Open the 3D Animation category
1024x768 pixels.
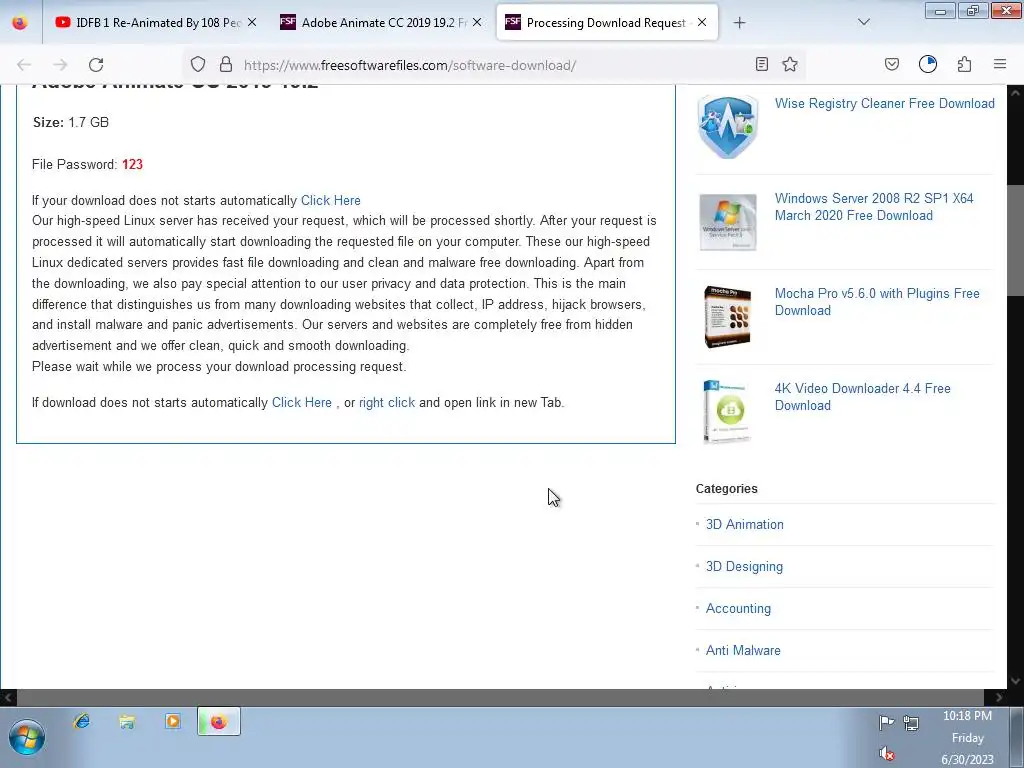click(744, 524)
